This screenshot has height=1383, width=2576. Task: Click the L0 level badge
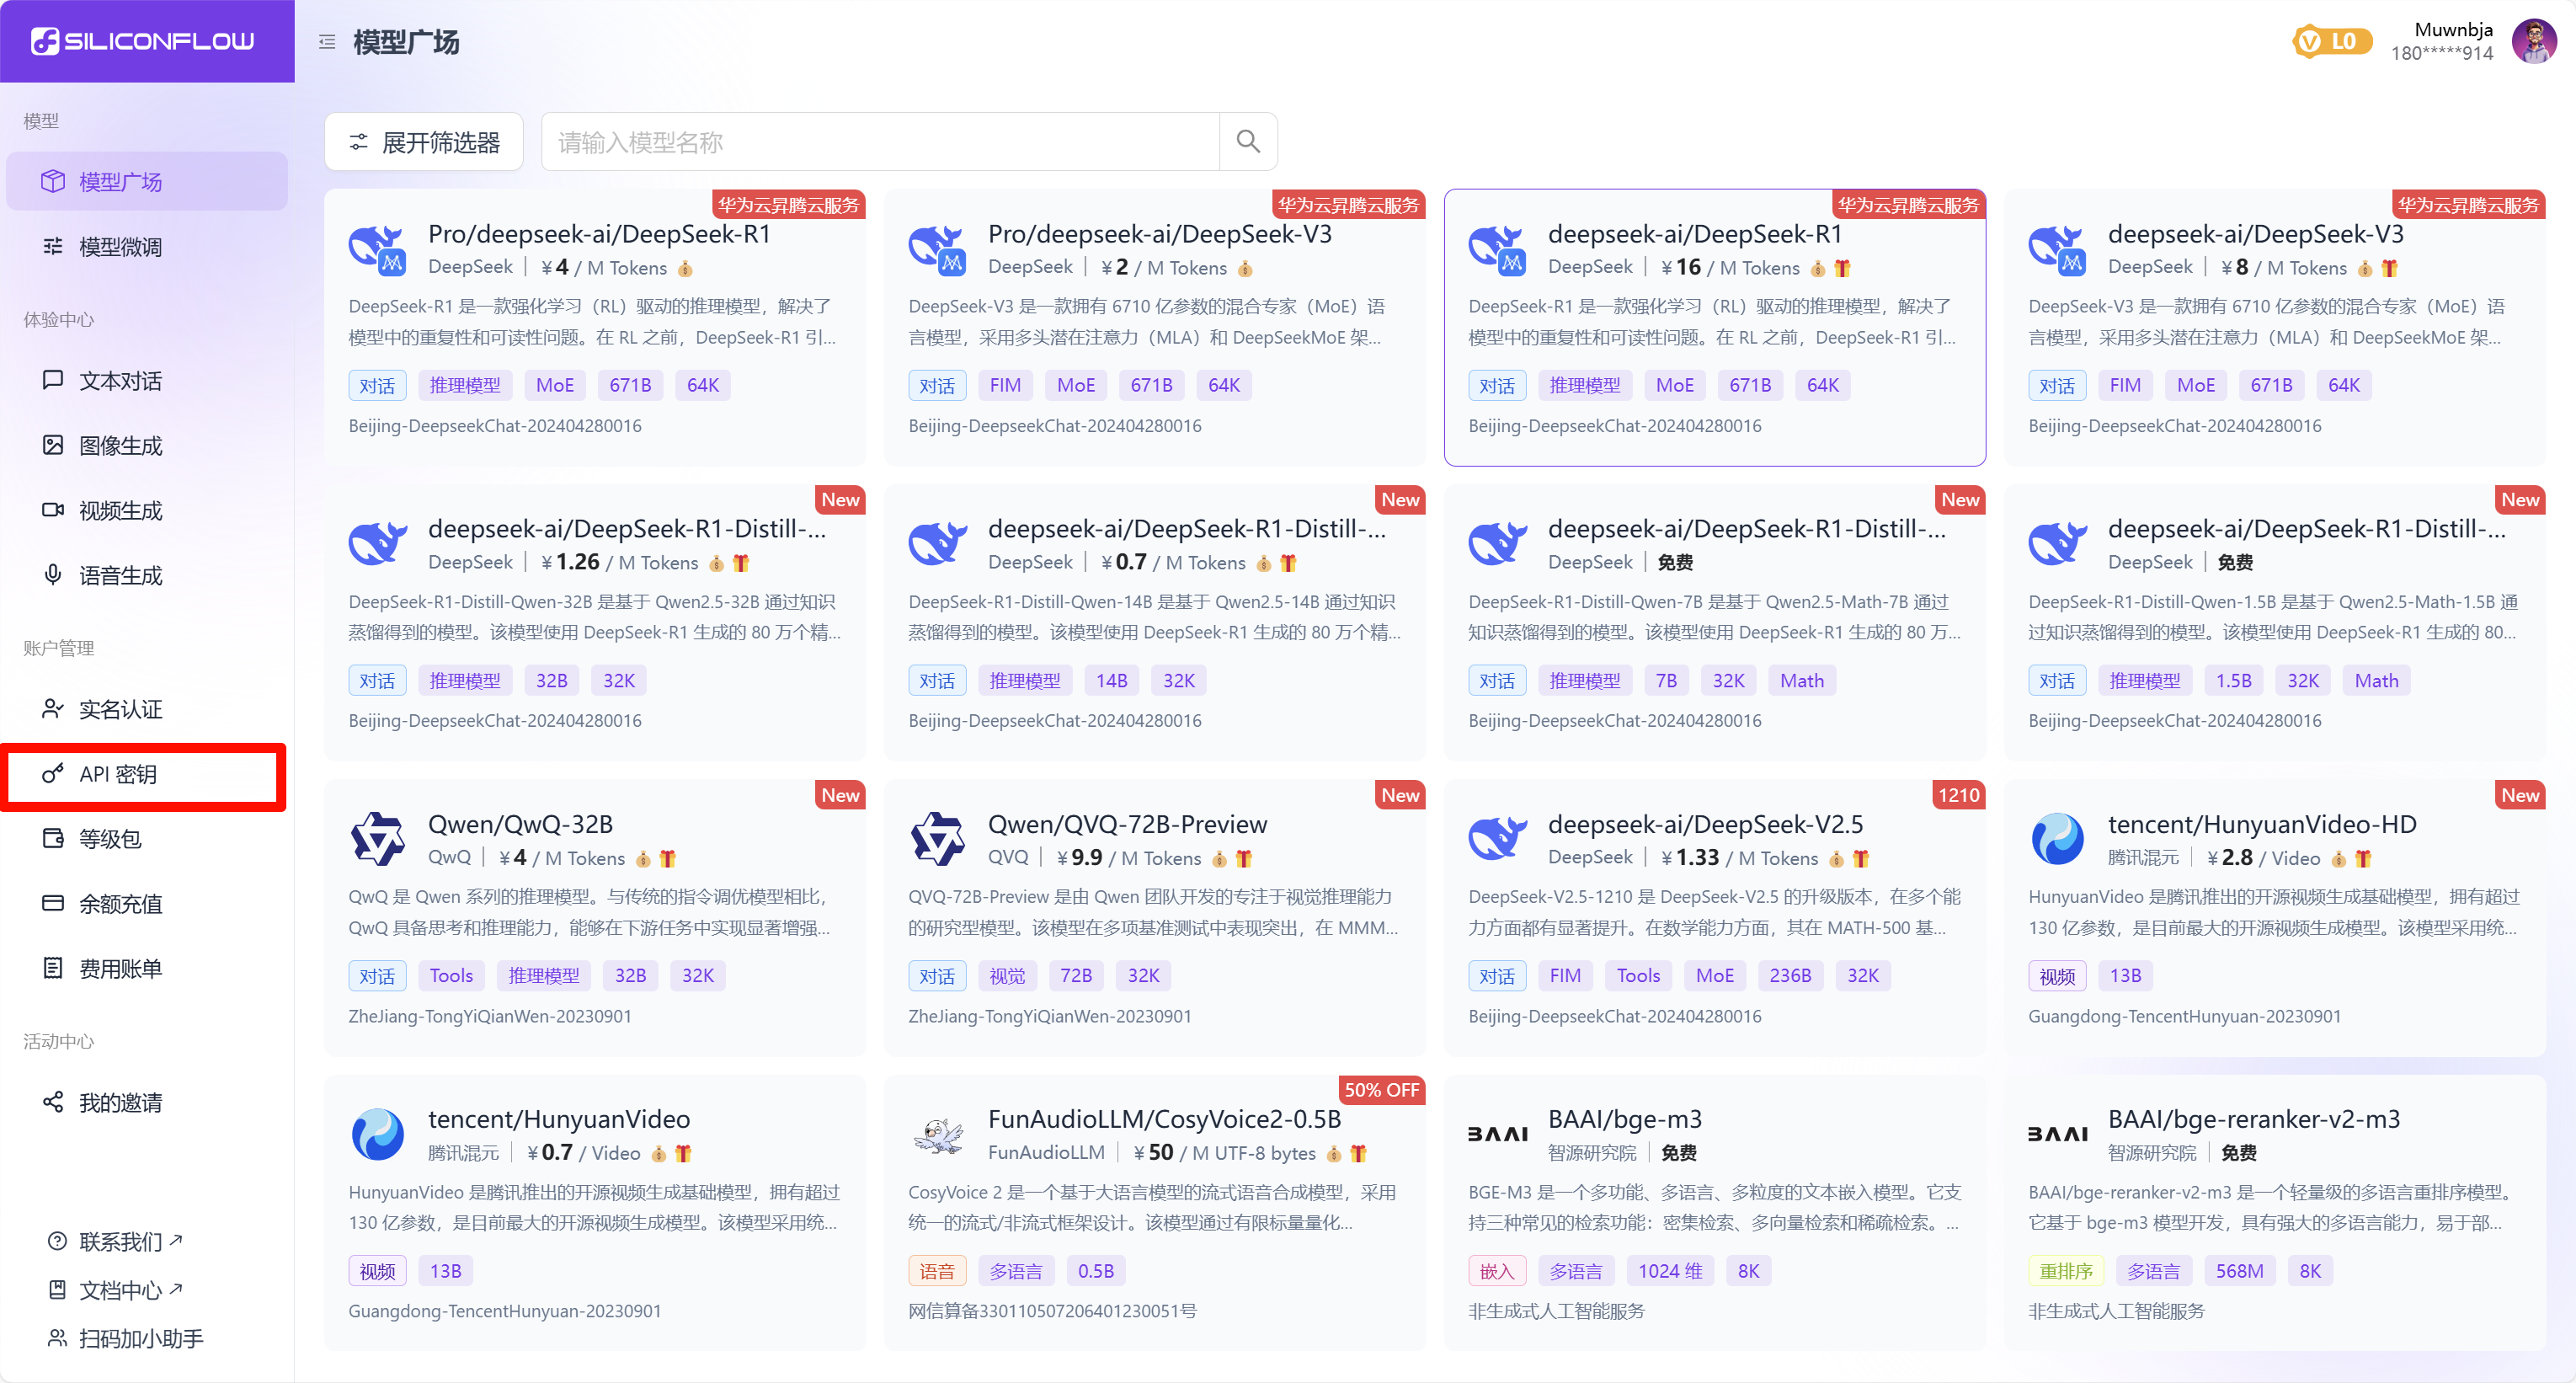click(x=2332, y=41)
